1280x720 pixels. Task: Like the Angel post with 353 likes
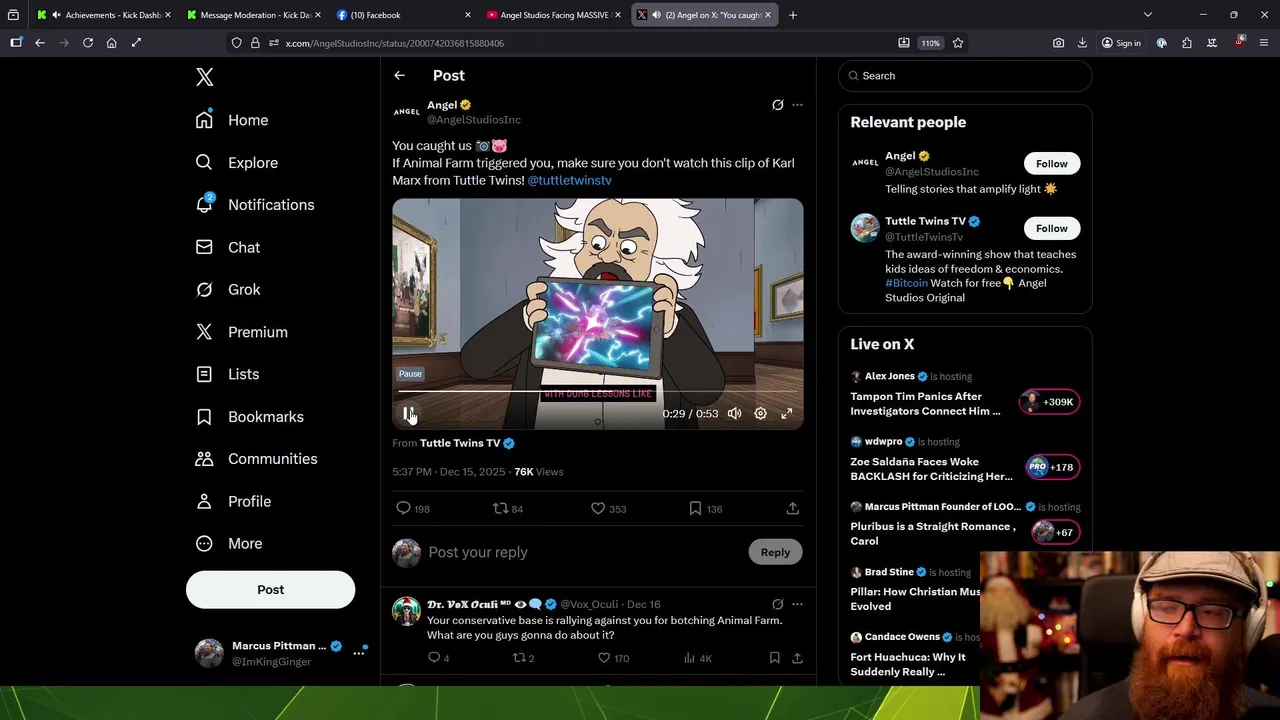point(608,509)
